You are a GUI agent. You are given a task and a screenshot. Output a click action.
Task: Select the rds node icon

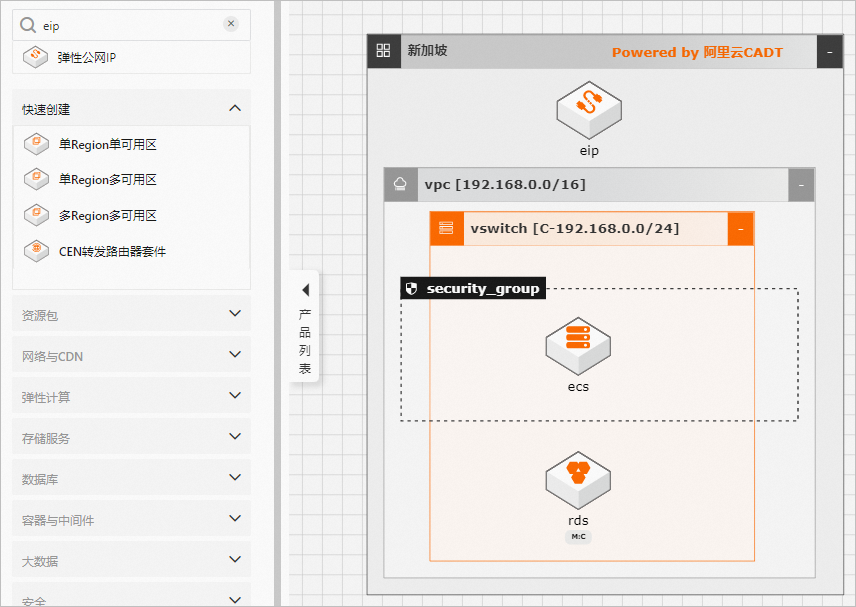pos(578,480)
